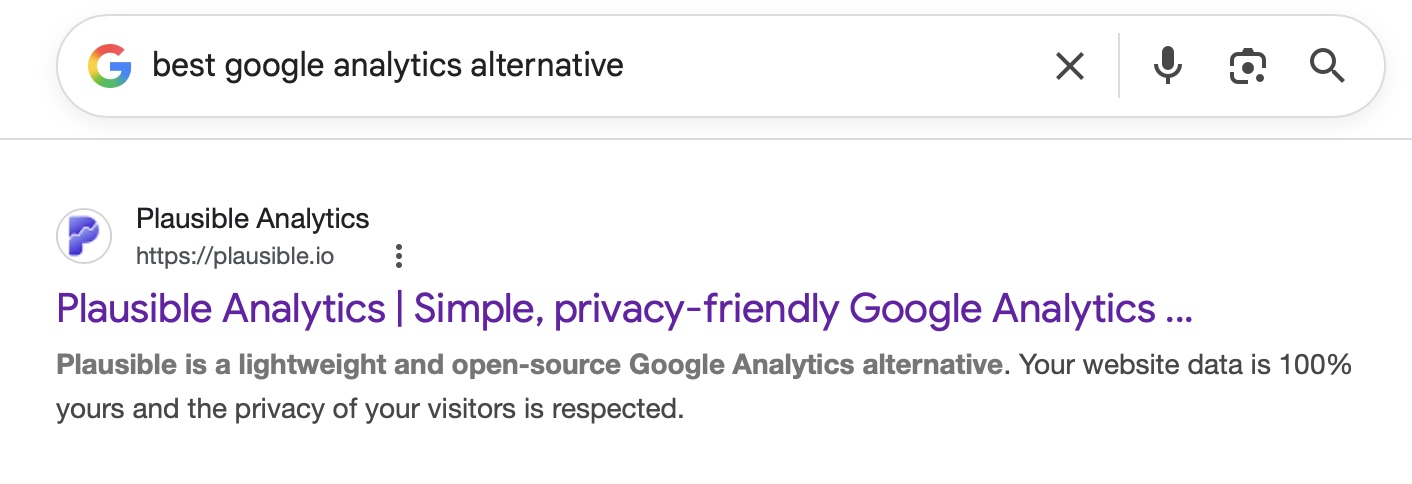Start voice search with microphone icon
1412x484 pixels.
point(1167,67)
